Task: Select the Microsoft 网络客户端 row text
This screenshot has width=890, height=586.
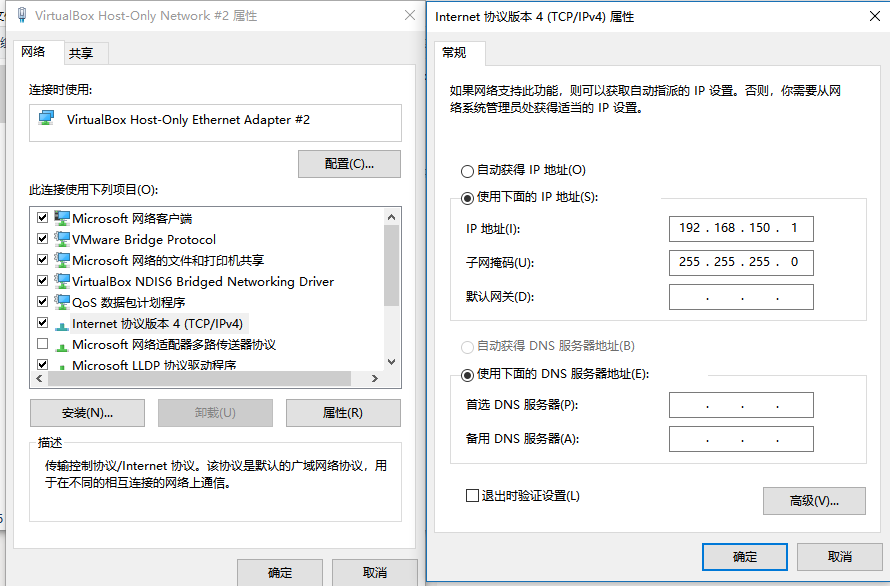Action: click(x=132, y=219)
